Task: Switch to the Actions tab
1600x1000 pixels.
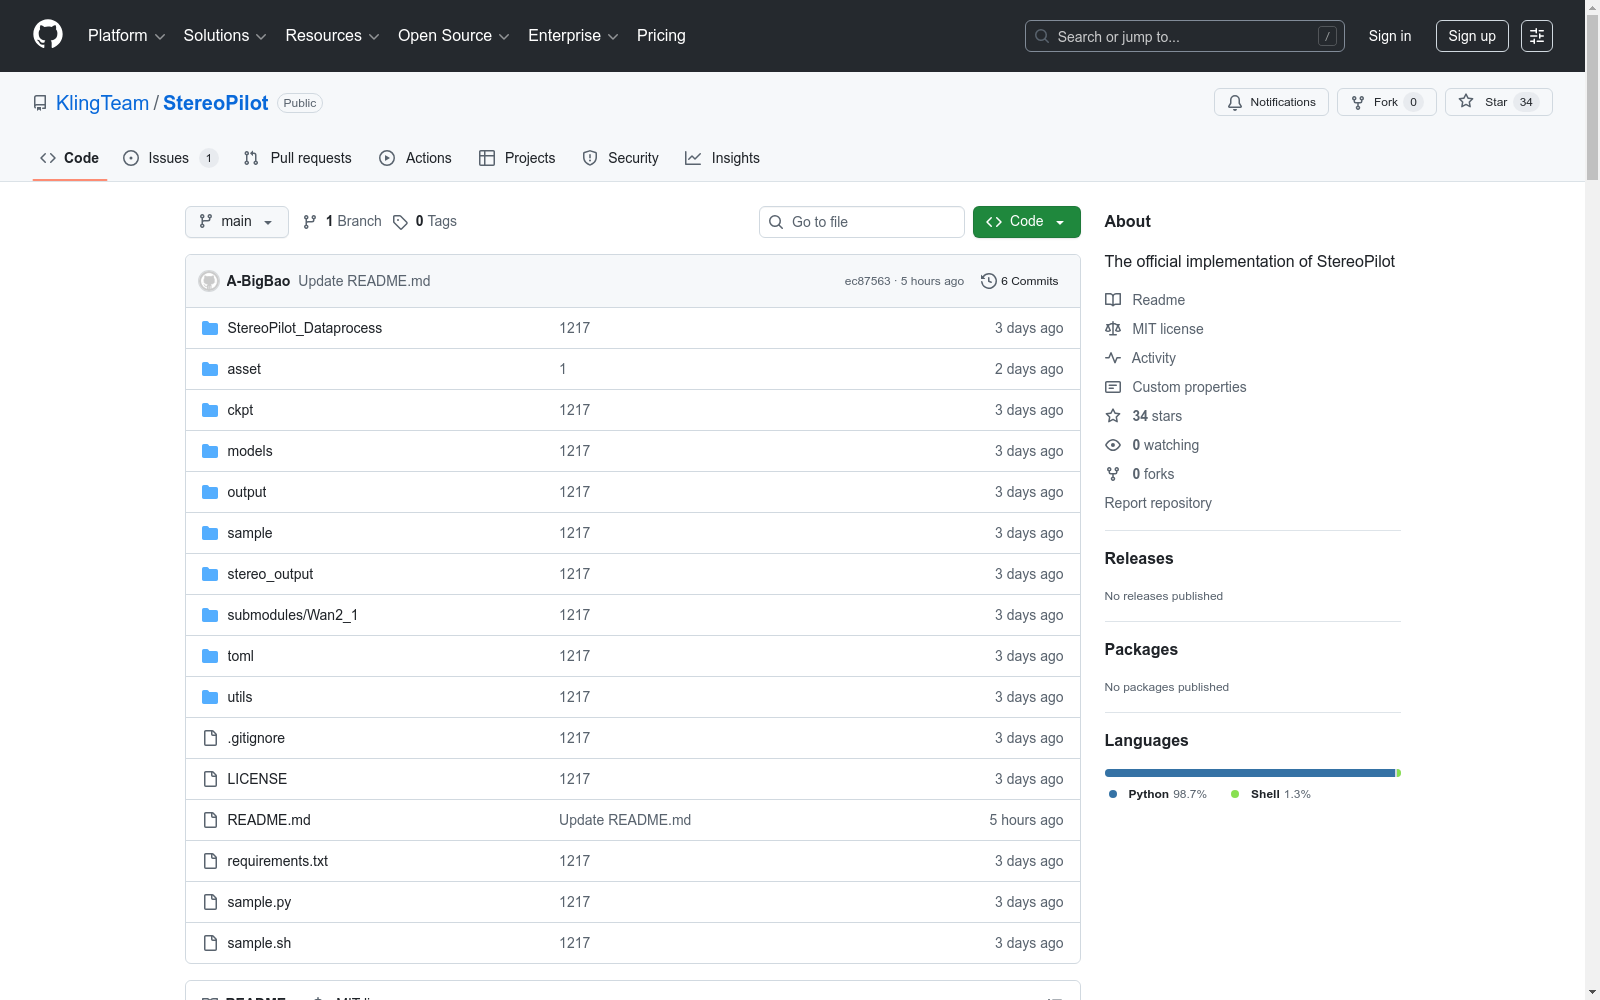Action: click(x=416, y=158)
